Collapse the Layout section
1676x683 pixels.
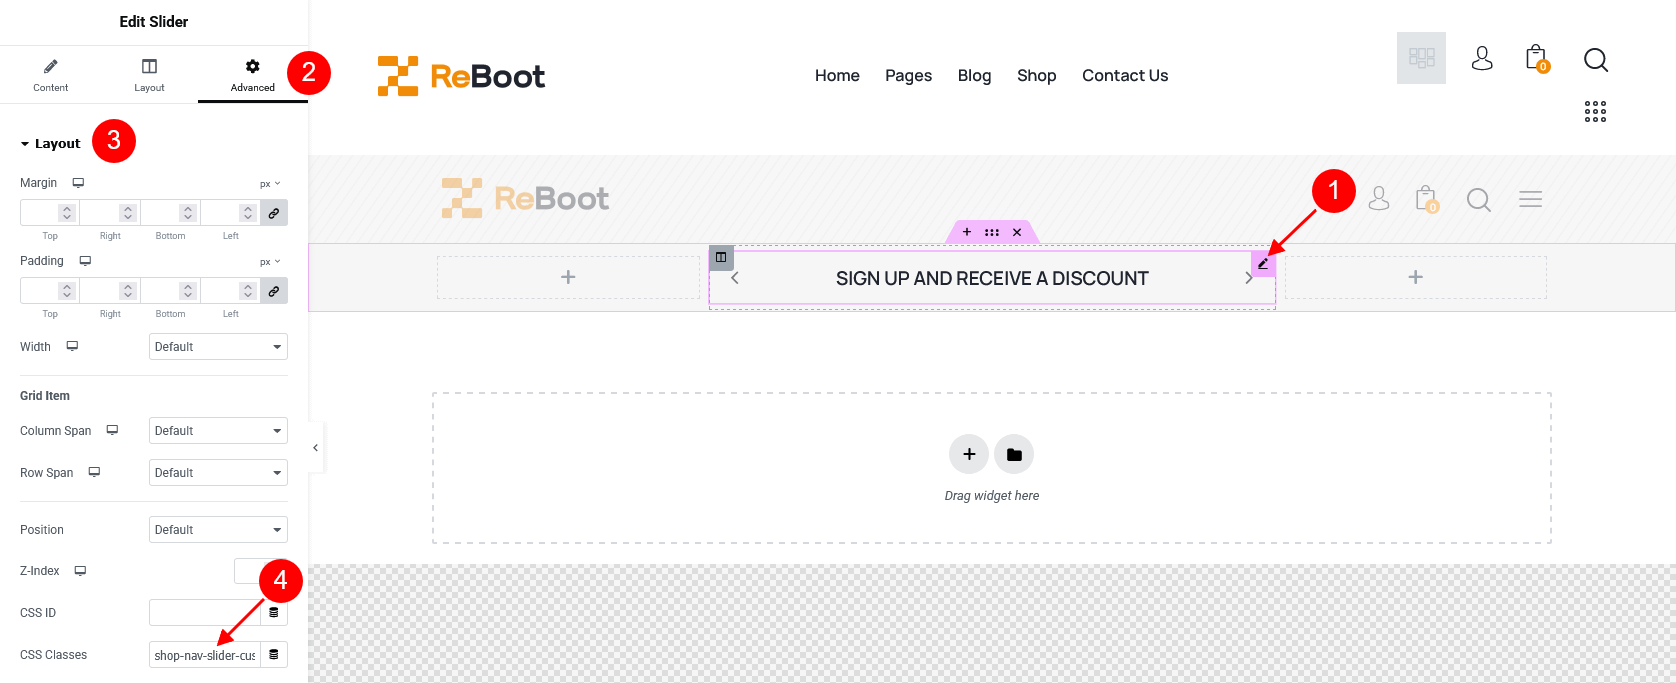pos(50,144)
